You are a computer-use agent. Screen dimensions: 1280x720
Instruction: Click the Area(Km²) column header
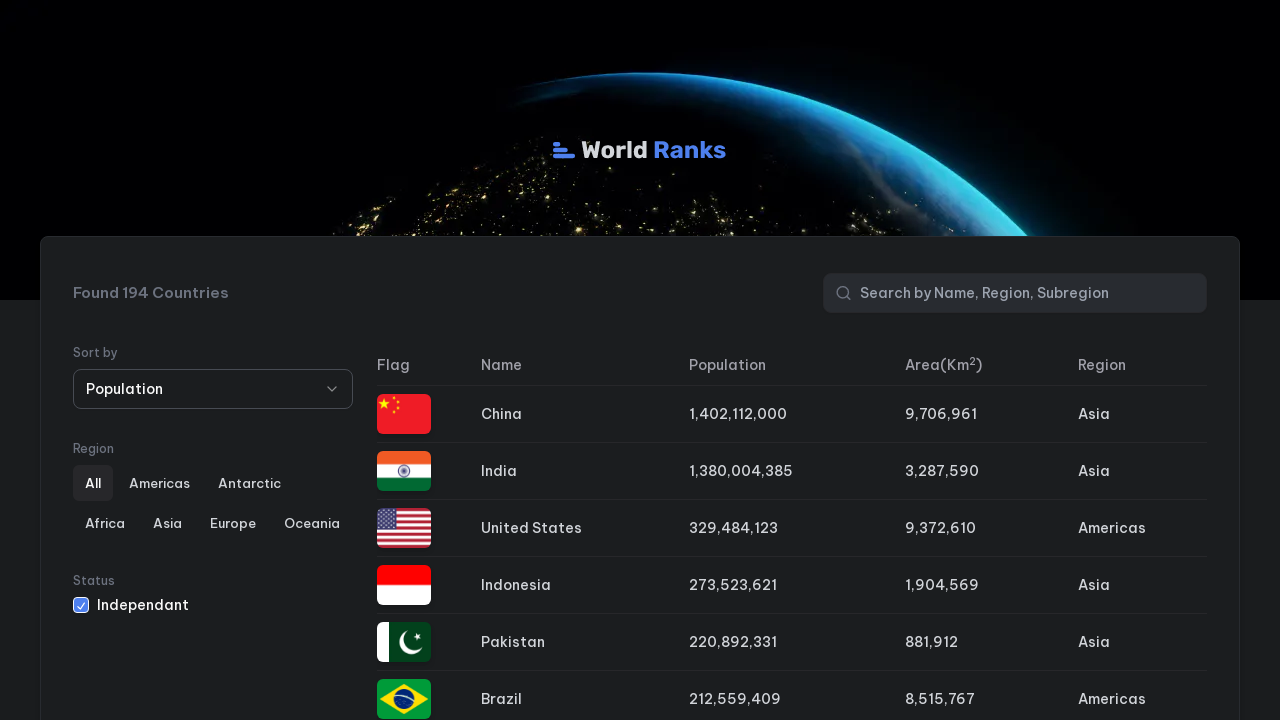click(x=944, y=365)
